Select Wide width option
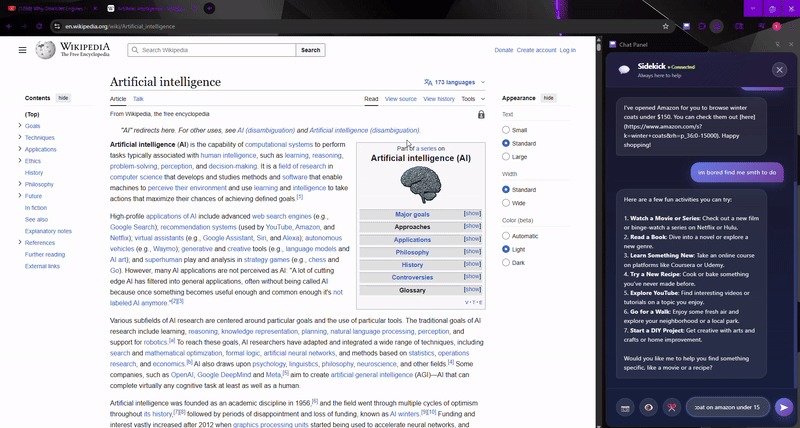The image size is (800, 428). tap(506, 203)
